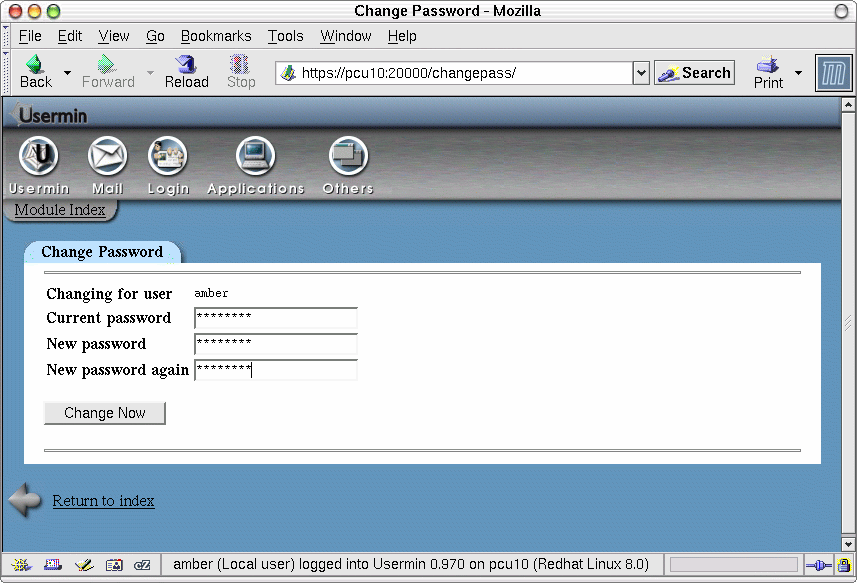This screenshot has height=583, width=857.
Task: Open Mail component icon in status bar
Action: 52,565
